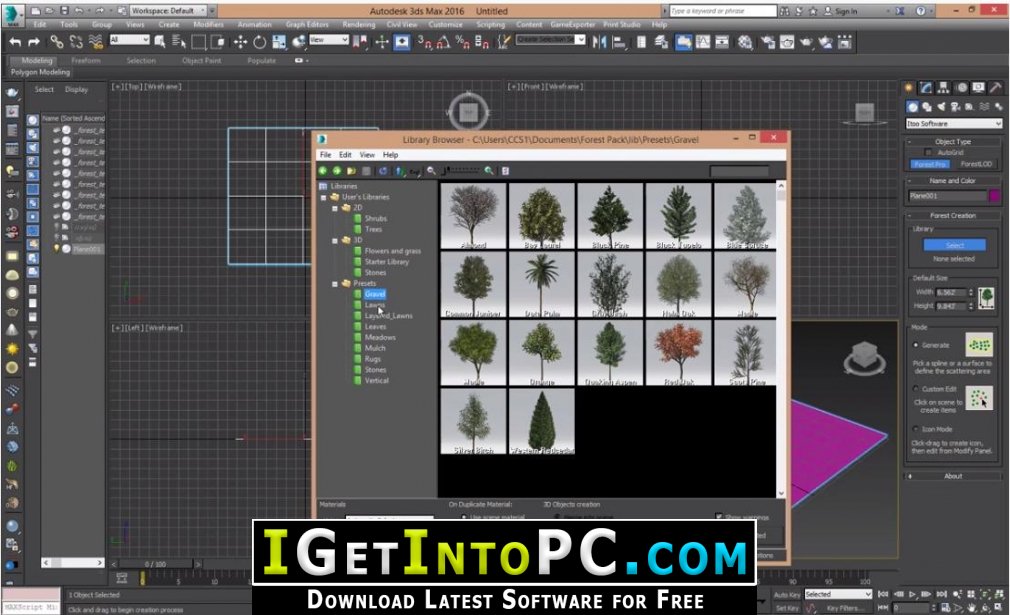Select the Select and Link tool
Image resolution: width=1010 pixels, height=615 pixels.
pos(57,42)
